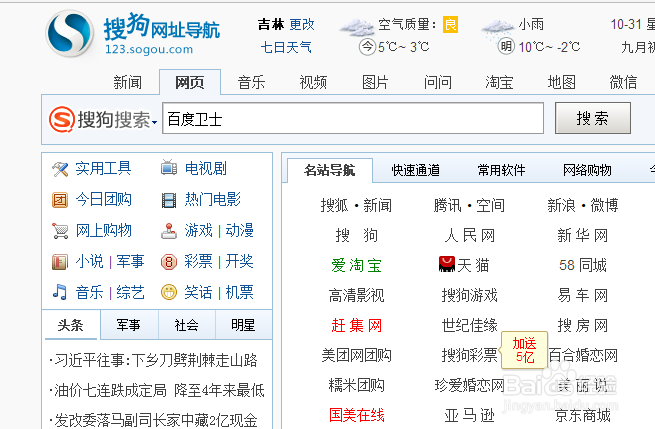The height and width of the screenshot is (429, 655).
Task: Open the 实用工具 link
Action: 103,168
